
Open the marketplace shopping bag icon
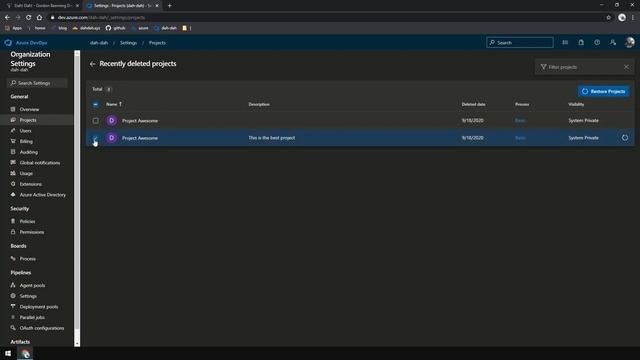pyautogui.click(x=581, y=42)
